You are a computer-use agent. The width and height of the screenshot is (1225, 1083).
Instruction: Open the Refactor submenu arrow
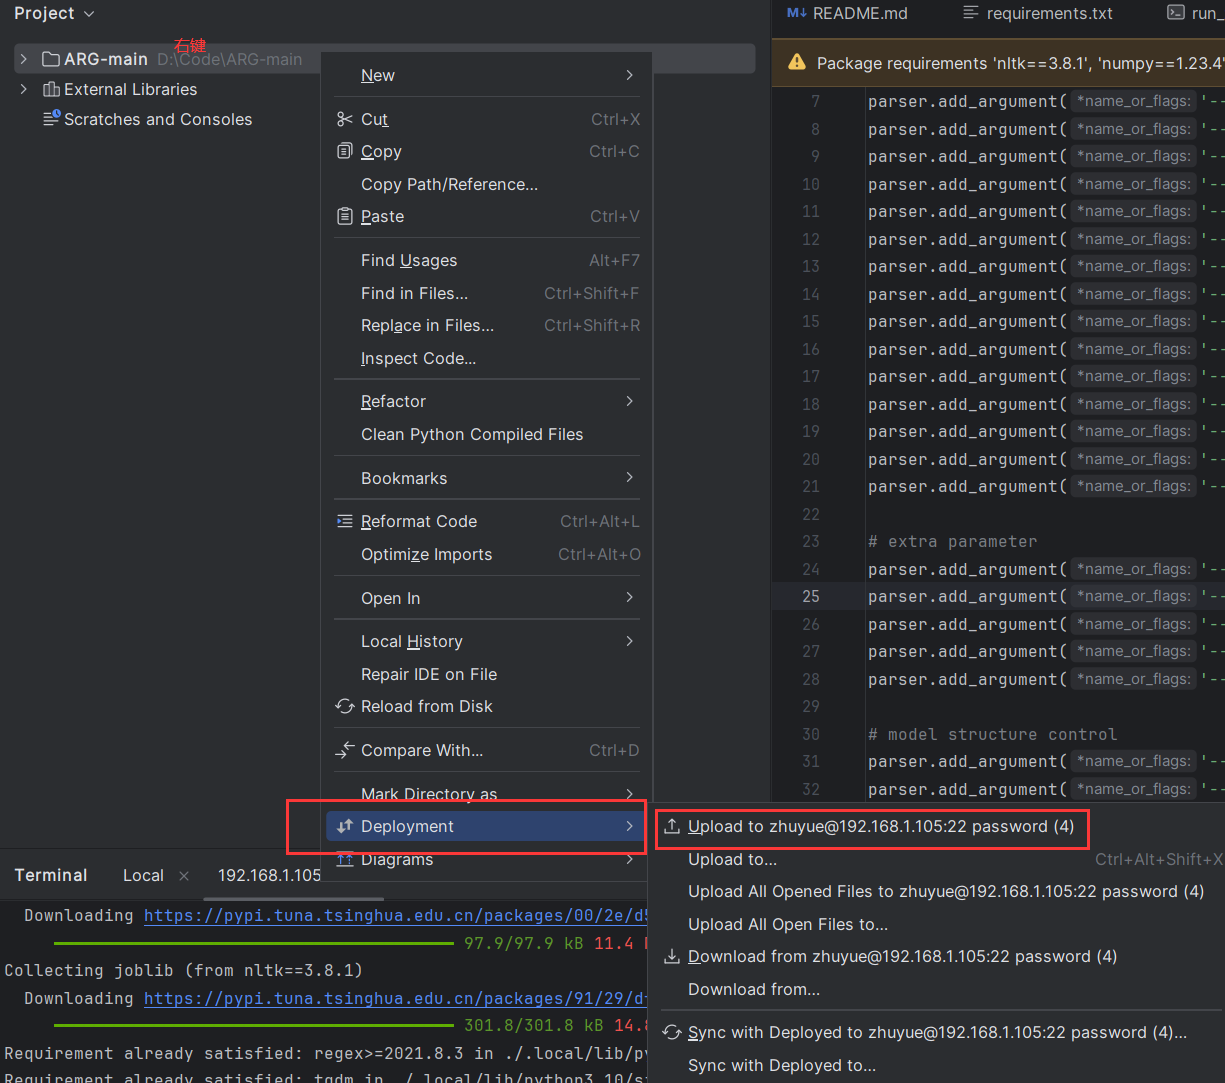click(x=629, y=401)
